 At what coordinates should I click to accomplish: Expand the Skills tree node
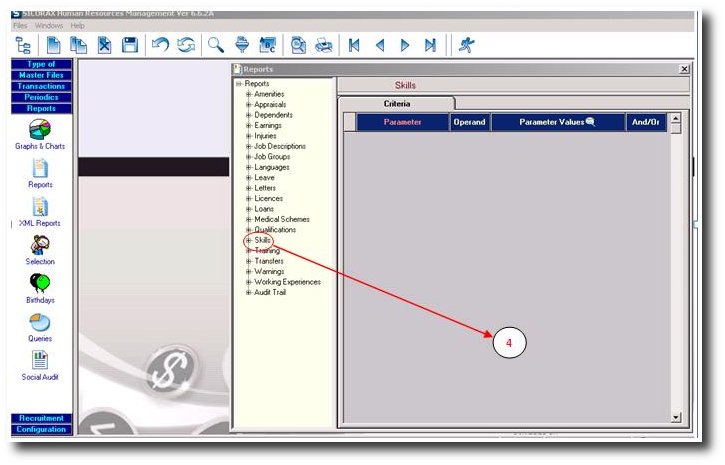click(248, 240)
